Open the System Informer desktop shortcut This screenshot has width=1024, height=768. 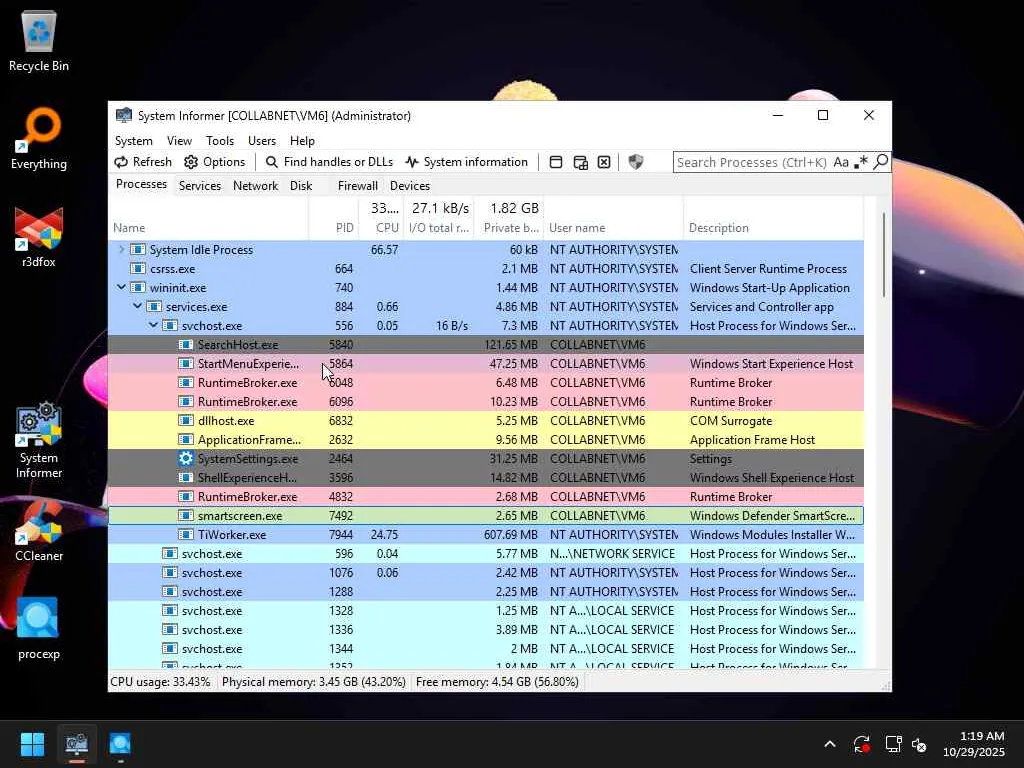(x=39, y=440)
